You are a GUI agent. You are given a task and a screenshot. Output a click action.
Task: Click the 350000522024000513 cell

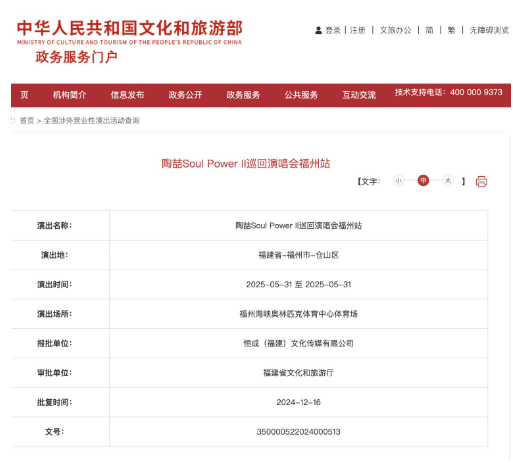(298, 432)
